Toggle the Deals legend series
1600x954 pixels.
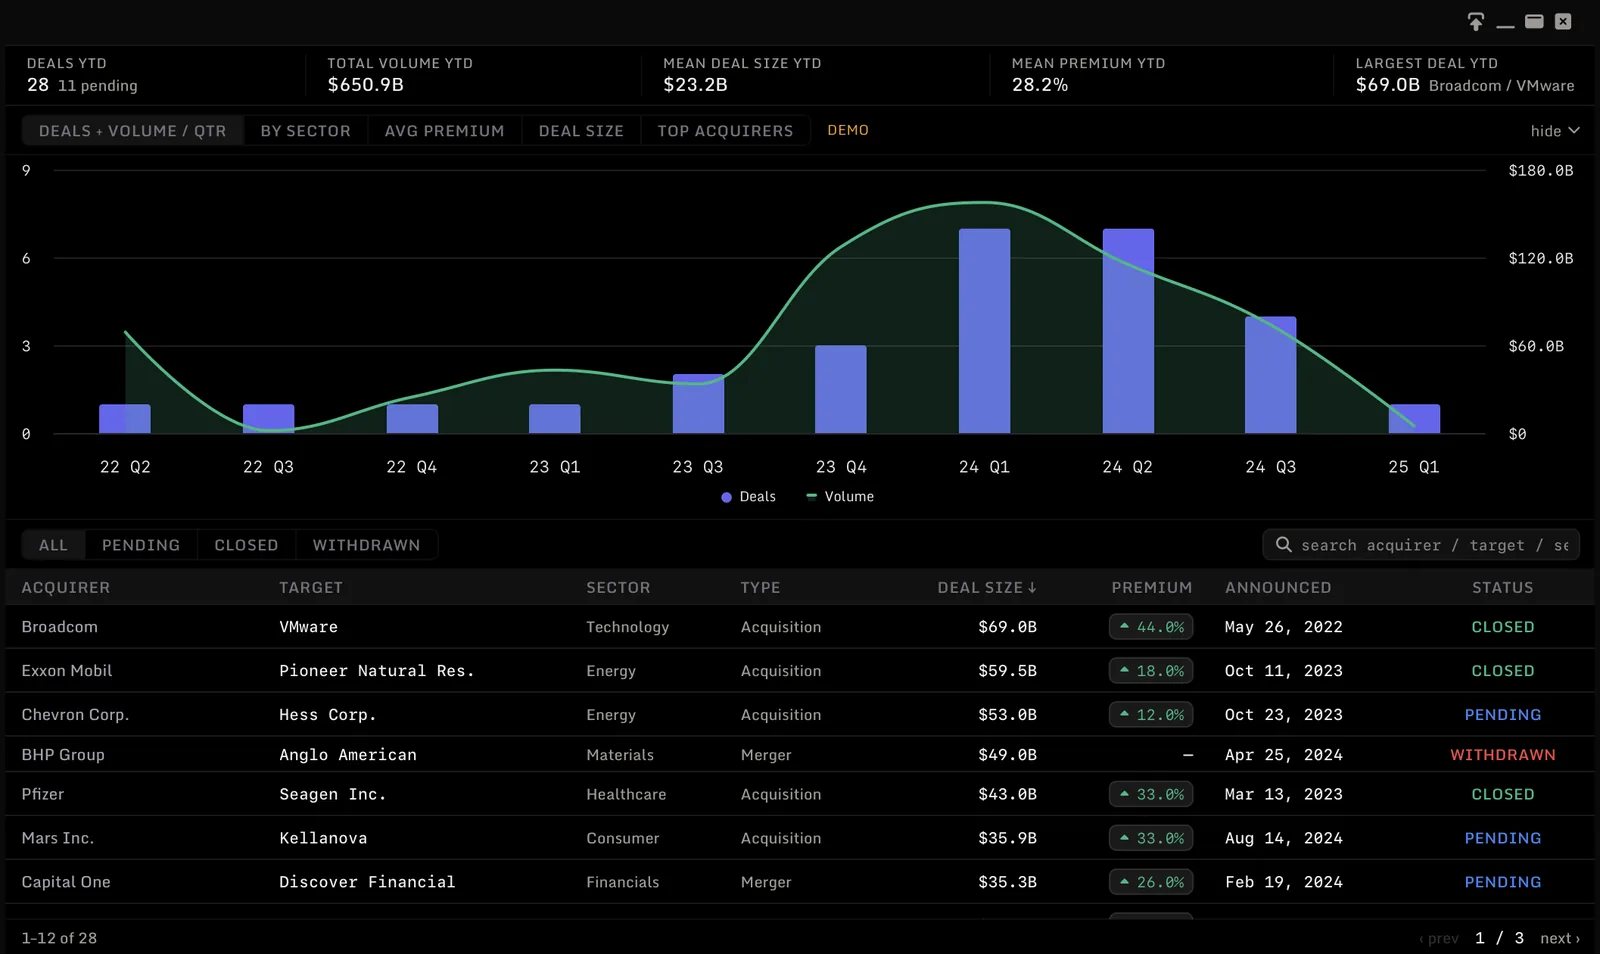(748, 497)
